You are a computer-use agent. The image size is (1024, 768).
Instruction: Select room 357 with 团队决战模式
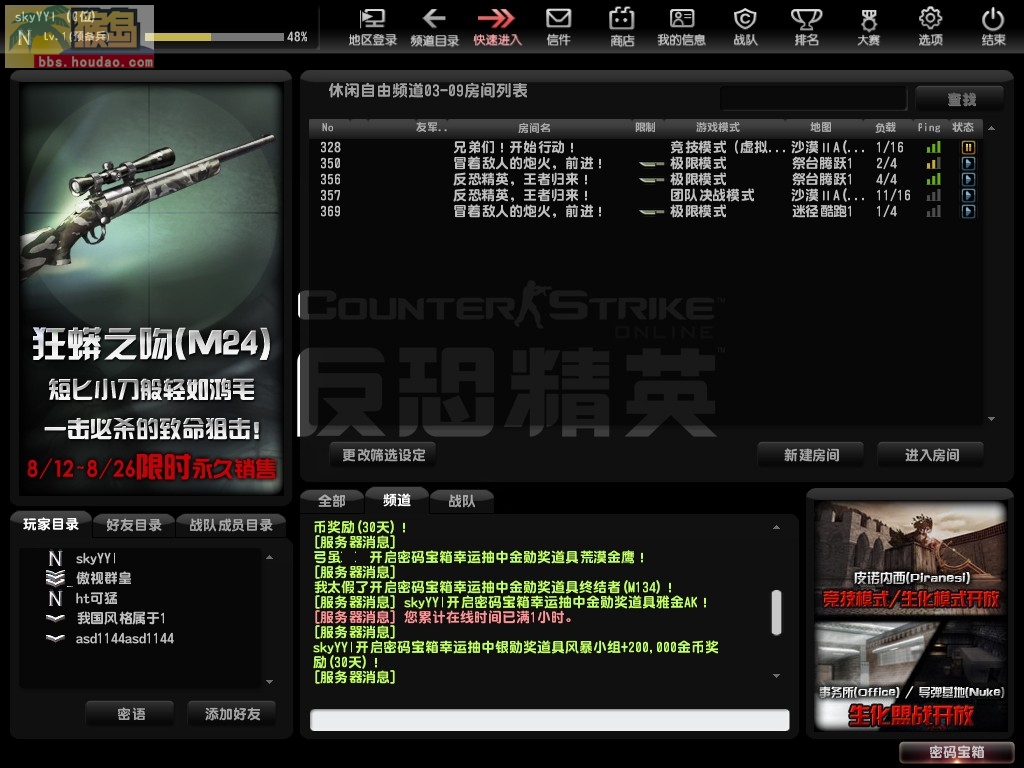click(643, 195)
